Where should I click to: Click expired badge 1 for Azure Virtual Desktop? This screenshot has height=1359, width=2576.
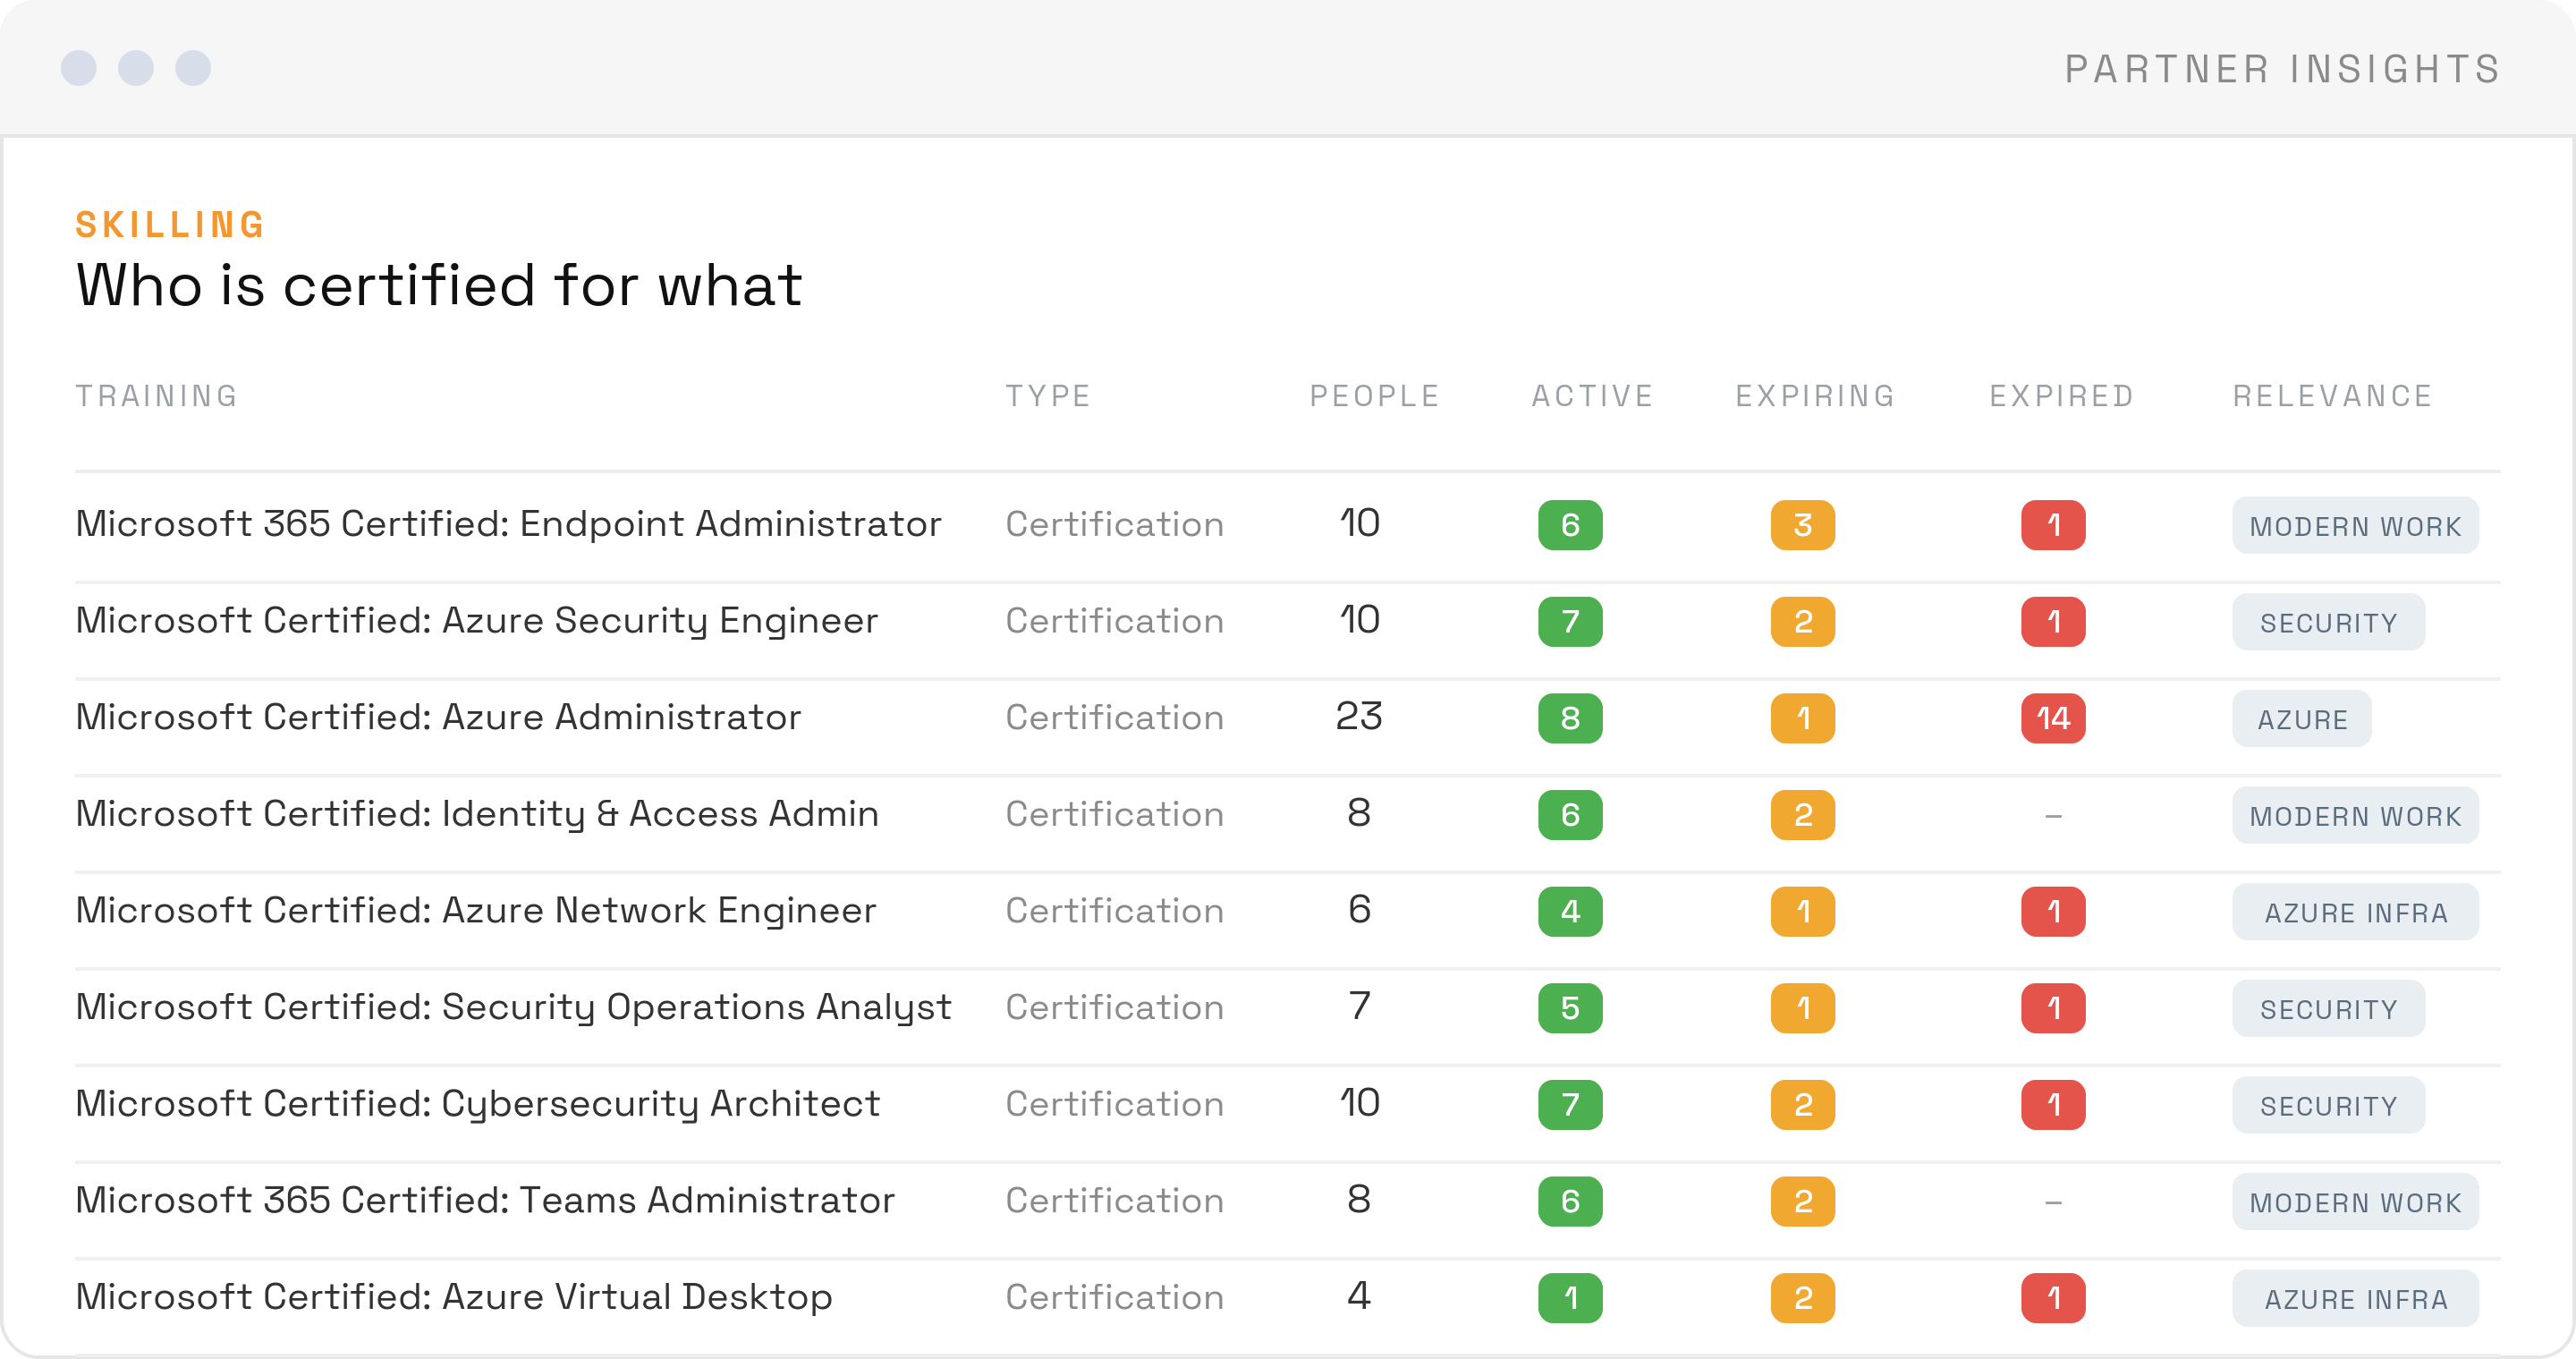(x=2053, y=1298)
